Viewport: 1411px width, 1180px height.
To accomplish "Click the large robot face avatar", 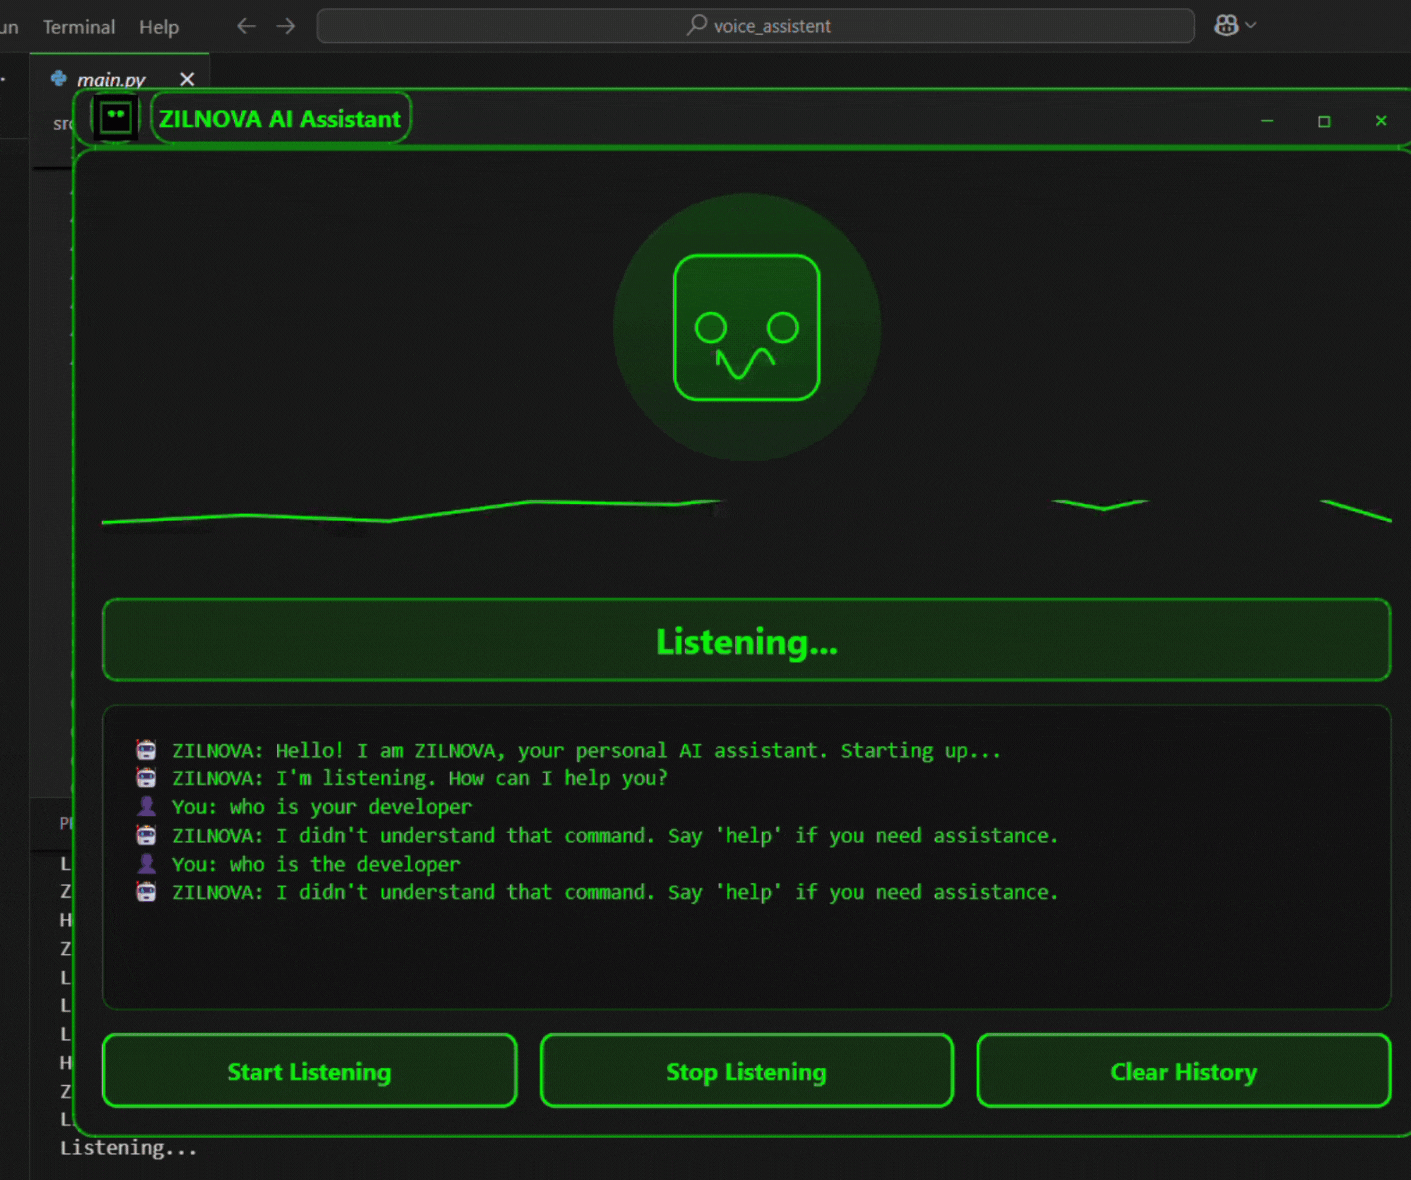I will pyautogui.click(x=747, y=327).
